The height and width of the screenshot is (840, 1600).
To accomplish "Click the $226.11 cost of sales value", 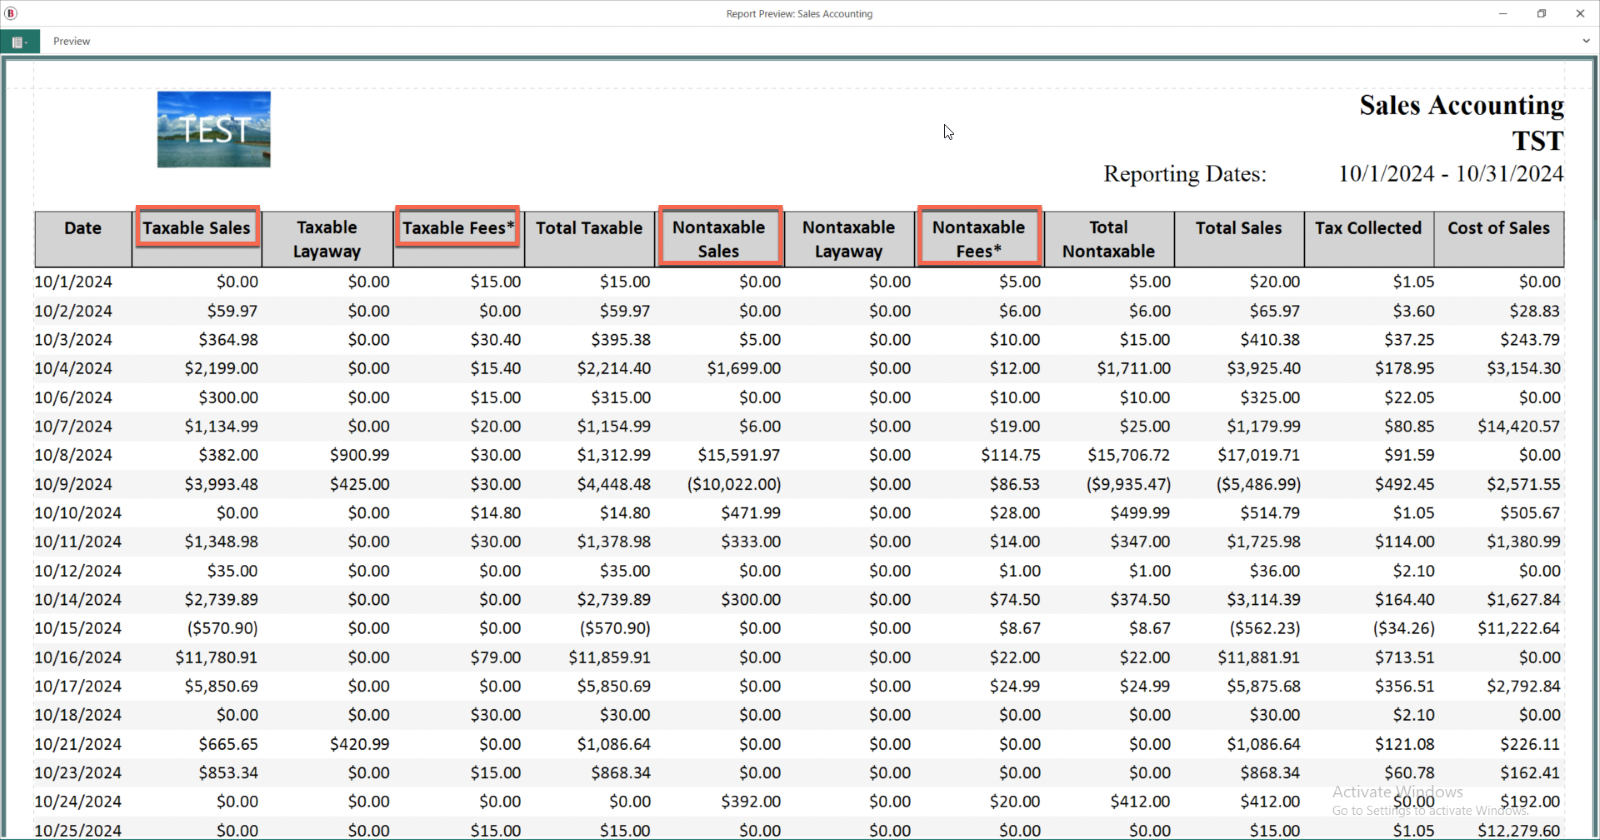I will pos(1530,744).
